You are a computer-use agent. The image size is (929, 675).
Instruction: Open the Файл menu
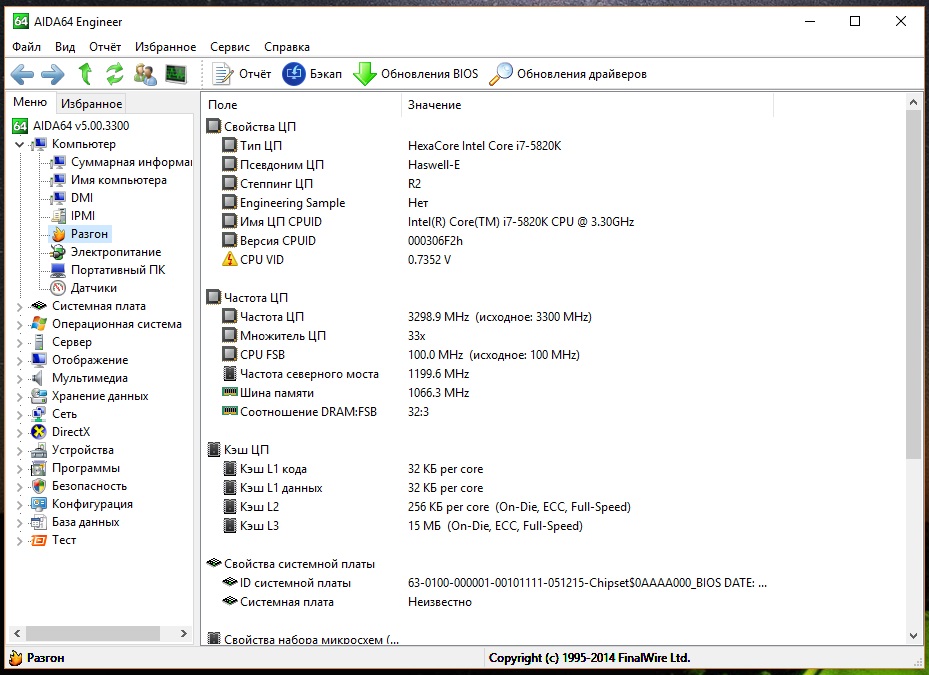point(27,47)
